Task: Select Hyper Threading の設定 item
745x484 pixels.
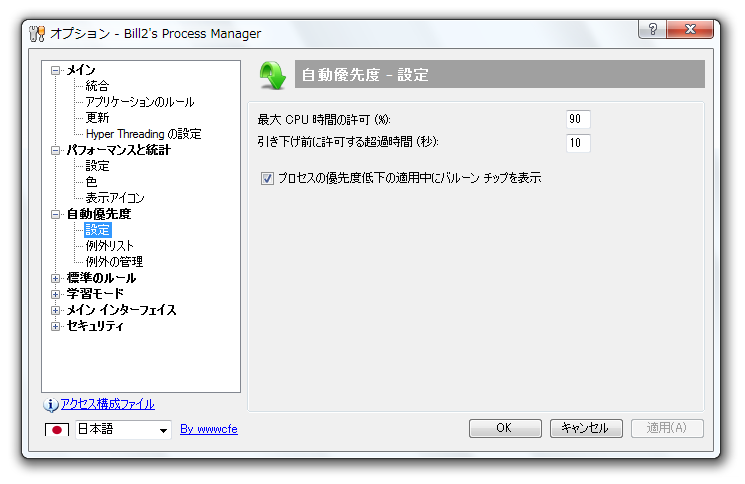Action: (x=143, y=134)
